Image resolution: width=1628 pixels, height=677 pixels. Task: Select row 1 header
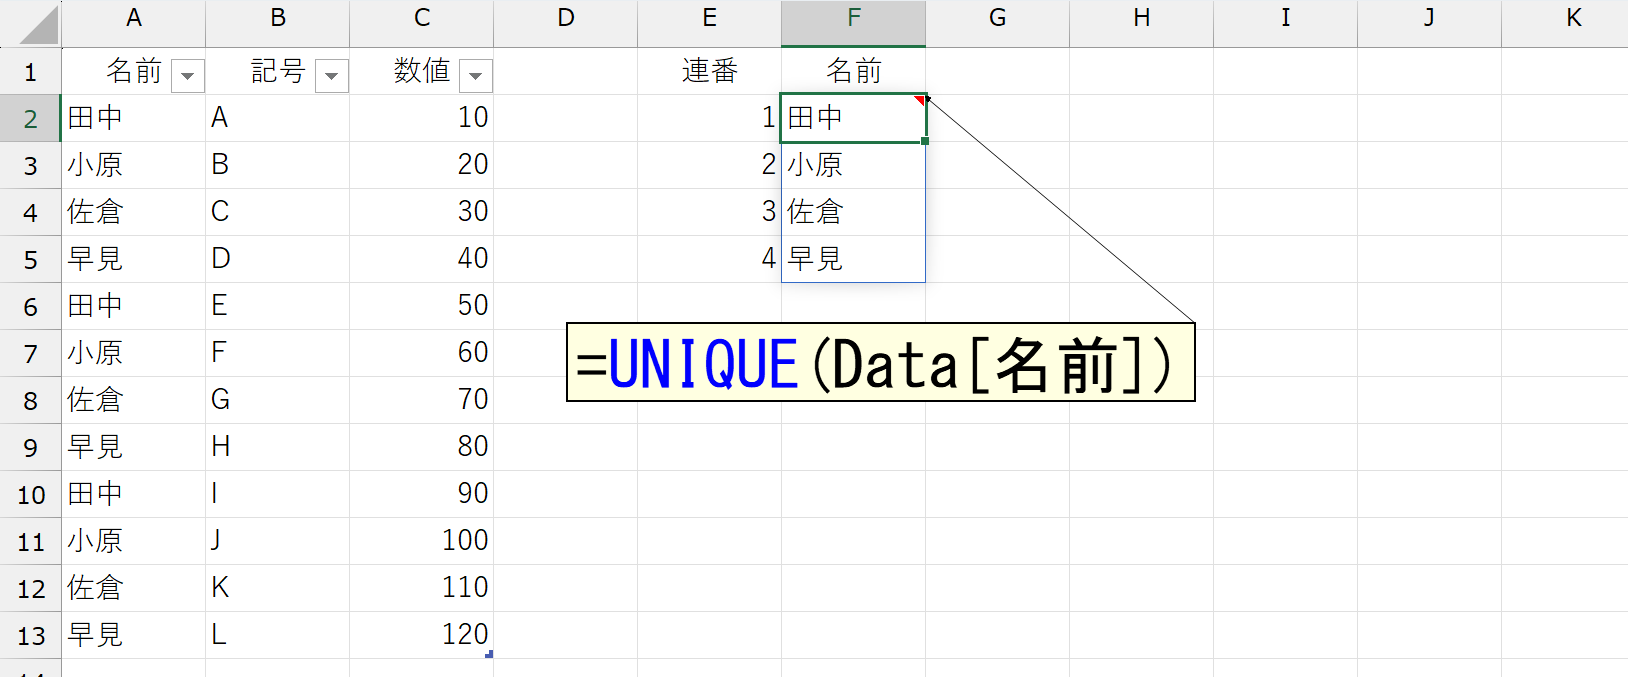tap(31, 72)
